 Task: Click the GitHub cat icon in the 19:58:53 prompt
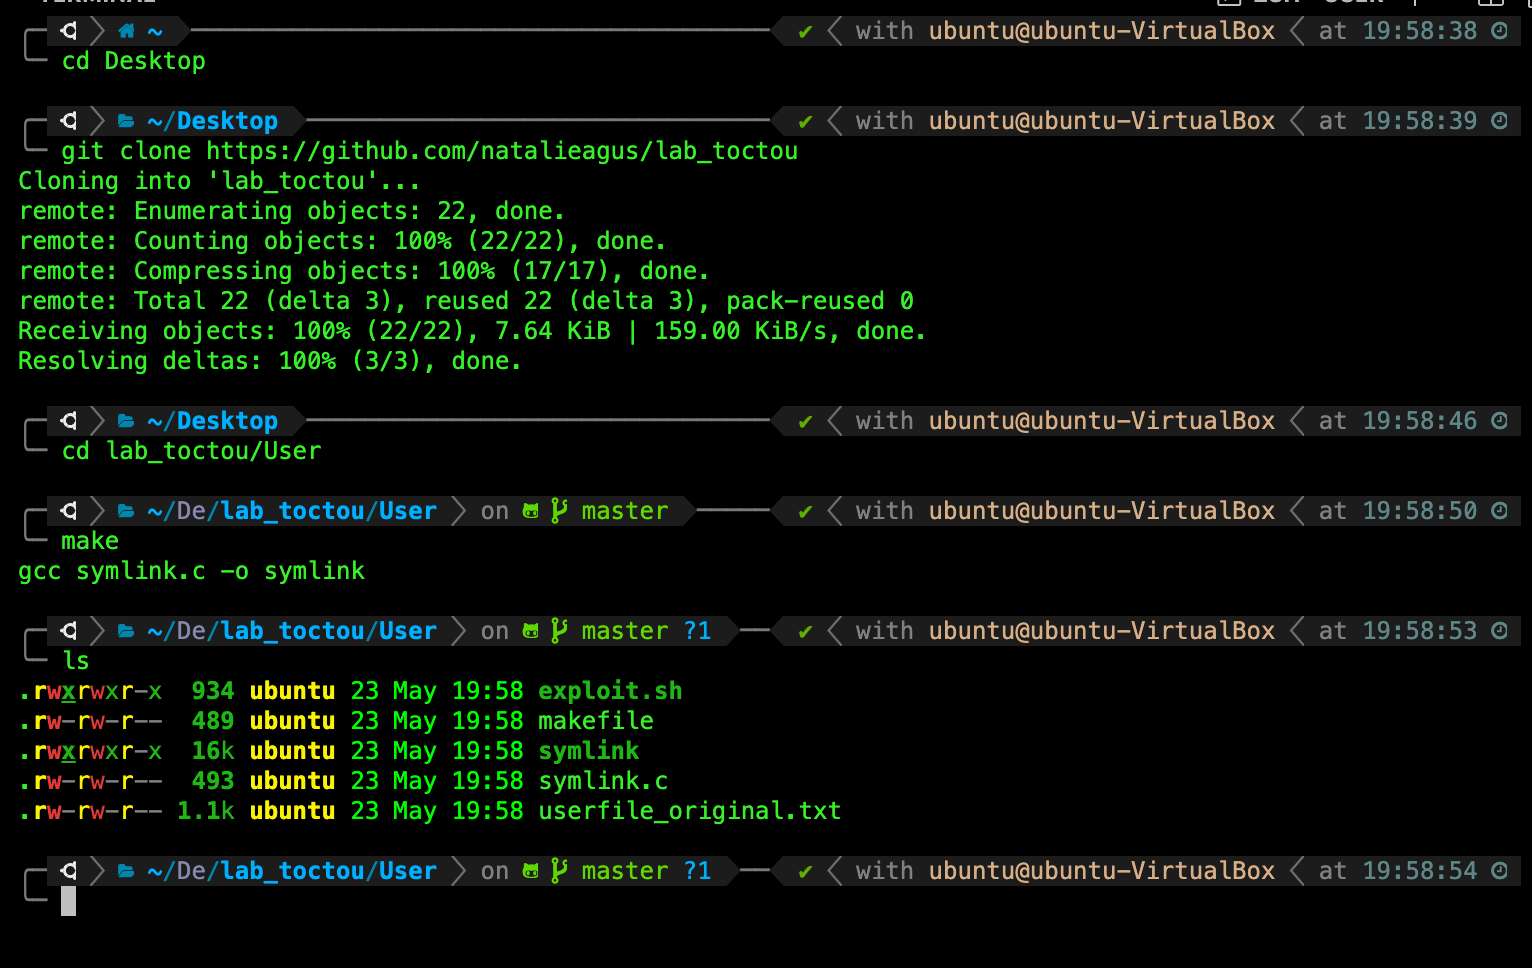[531, 631]
